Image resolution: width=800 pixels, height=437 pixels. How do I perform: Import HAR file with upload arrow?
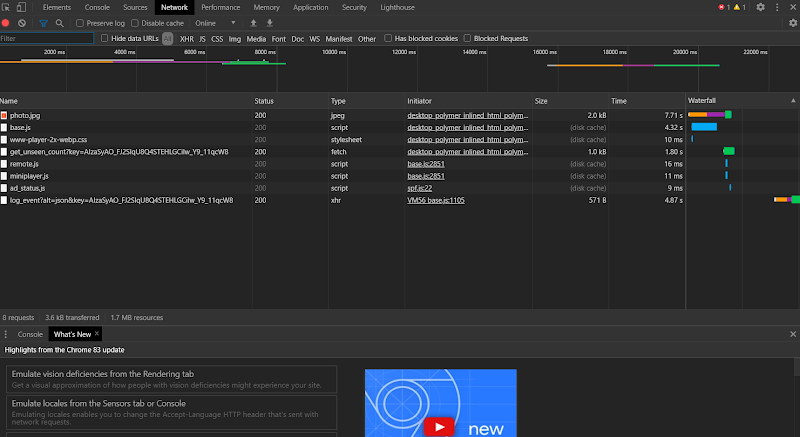tap(253, 23)
